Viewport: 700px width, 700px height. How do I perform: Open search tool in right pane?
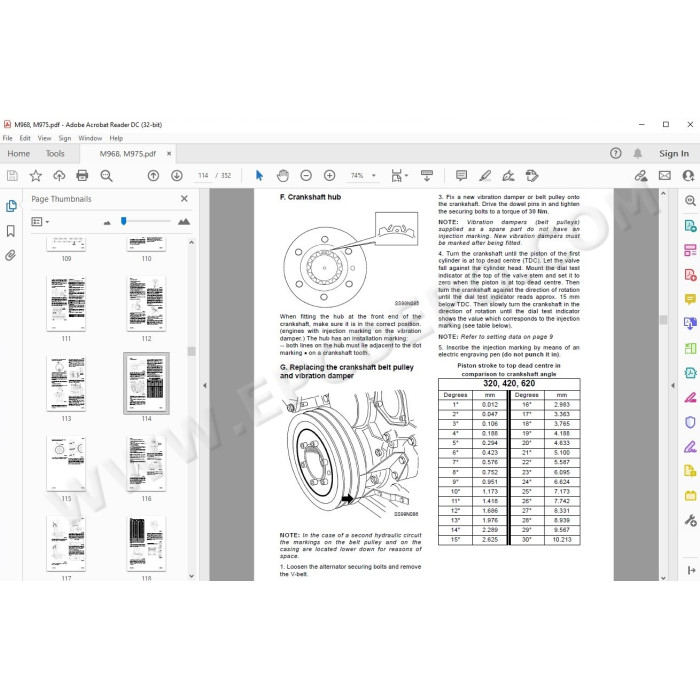(x=690, y=201)
